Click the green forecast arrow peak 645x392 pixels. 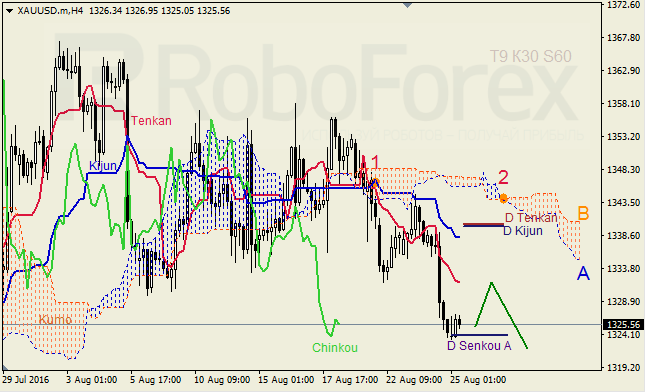point(491,283)
